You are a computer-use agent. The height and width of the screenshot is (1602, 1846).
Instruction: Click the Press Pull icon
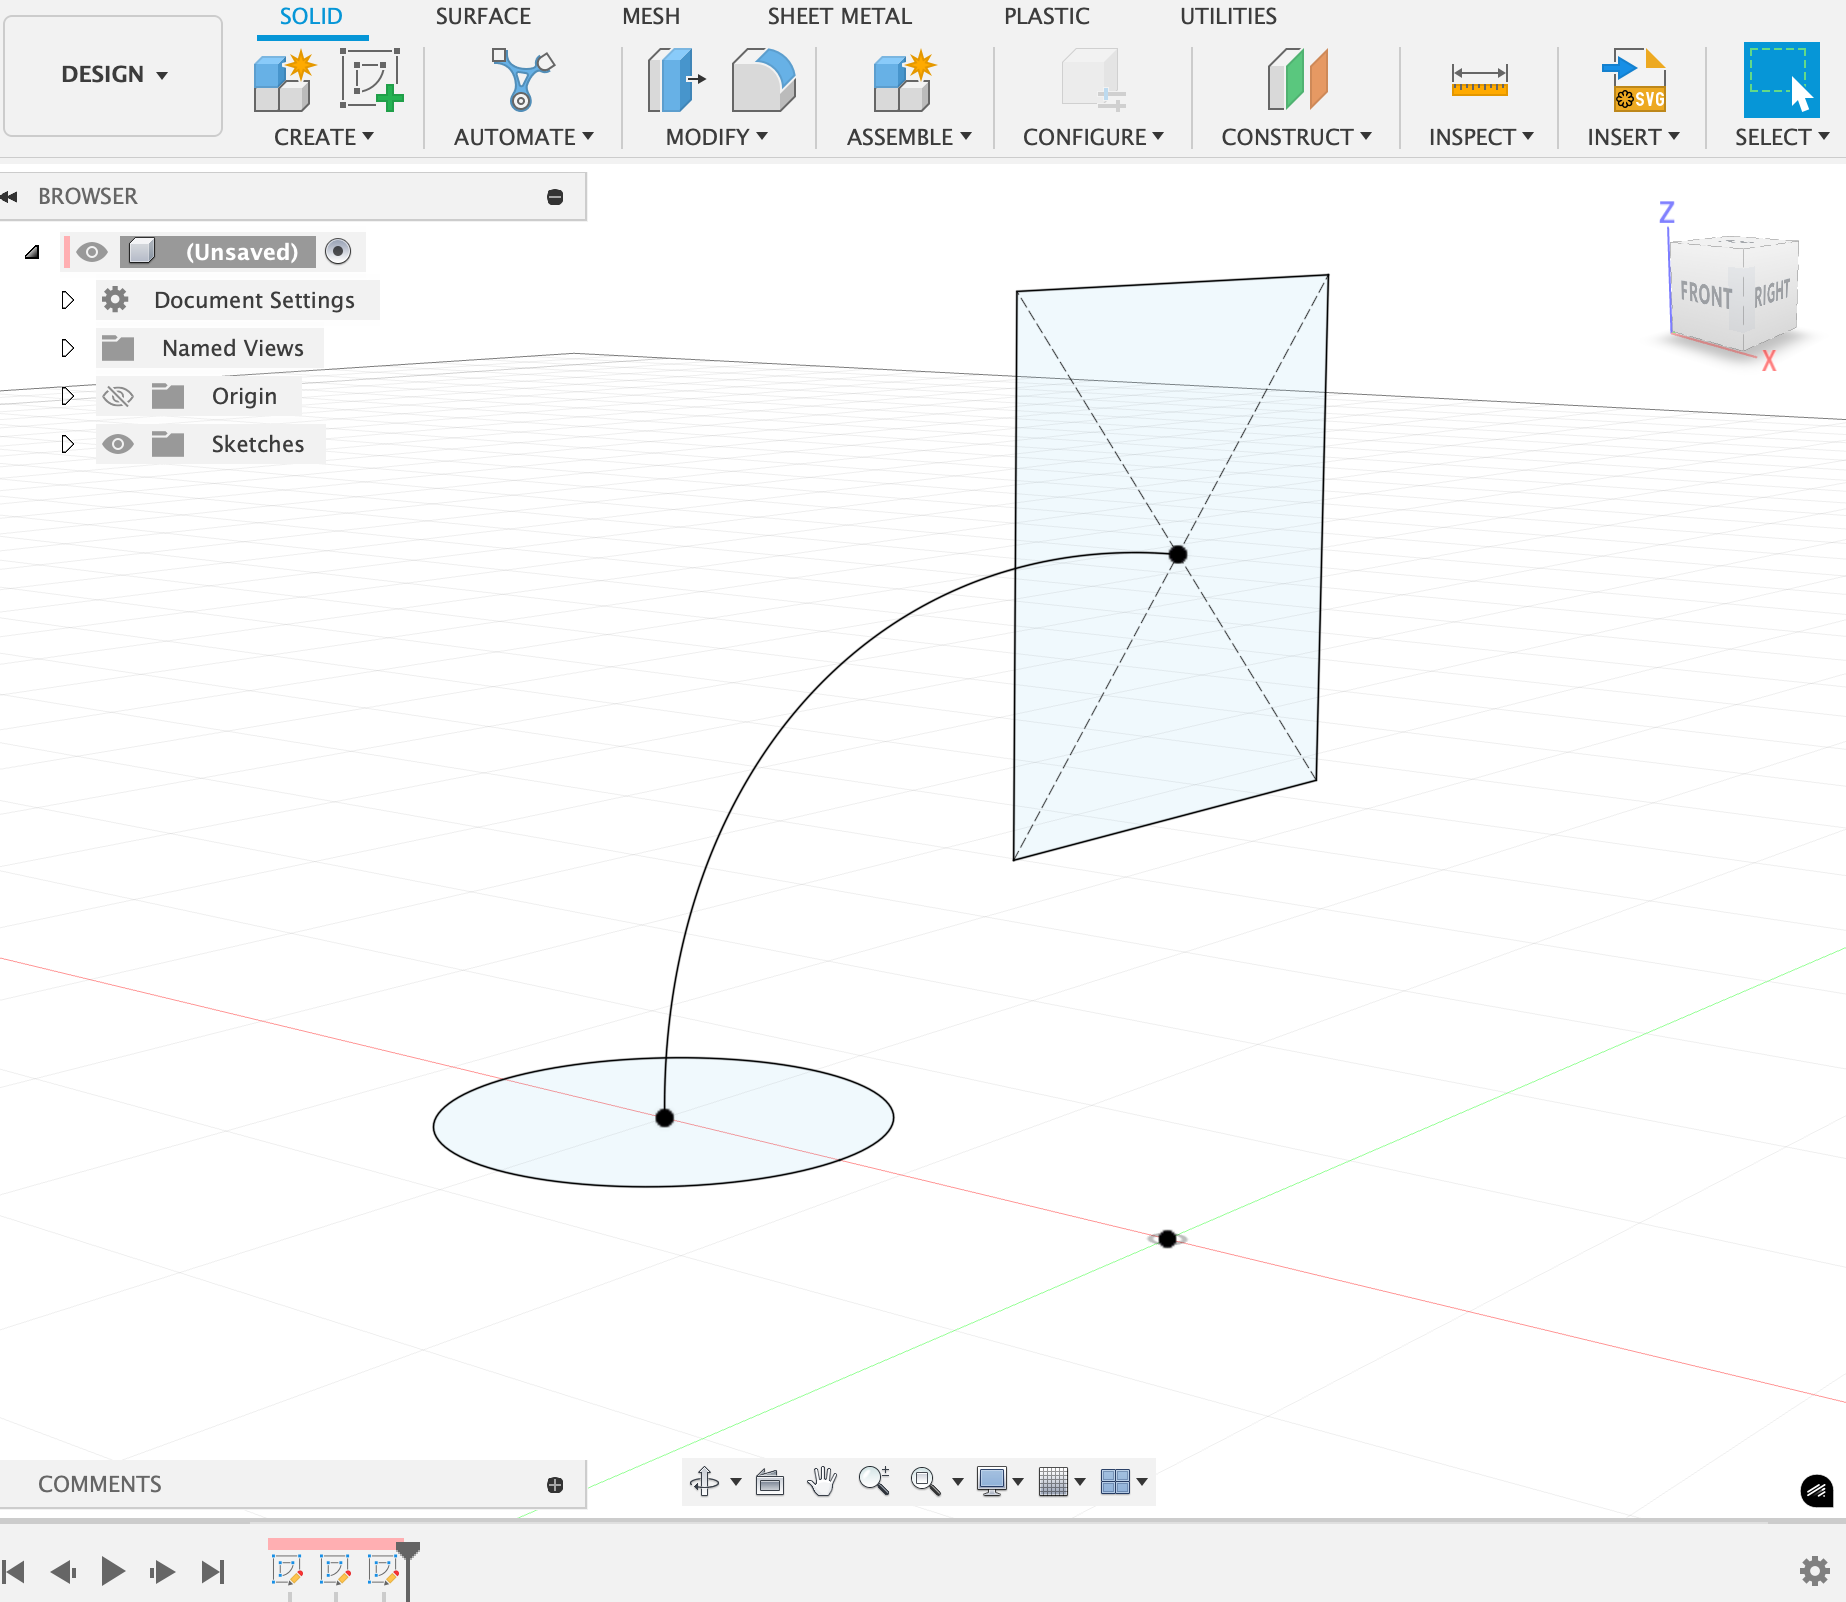tap(675, 79)
